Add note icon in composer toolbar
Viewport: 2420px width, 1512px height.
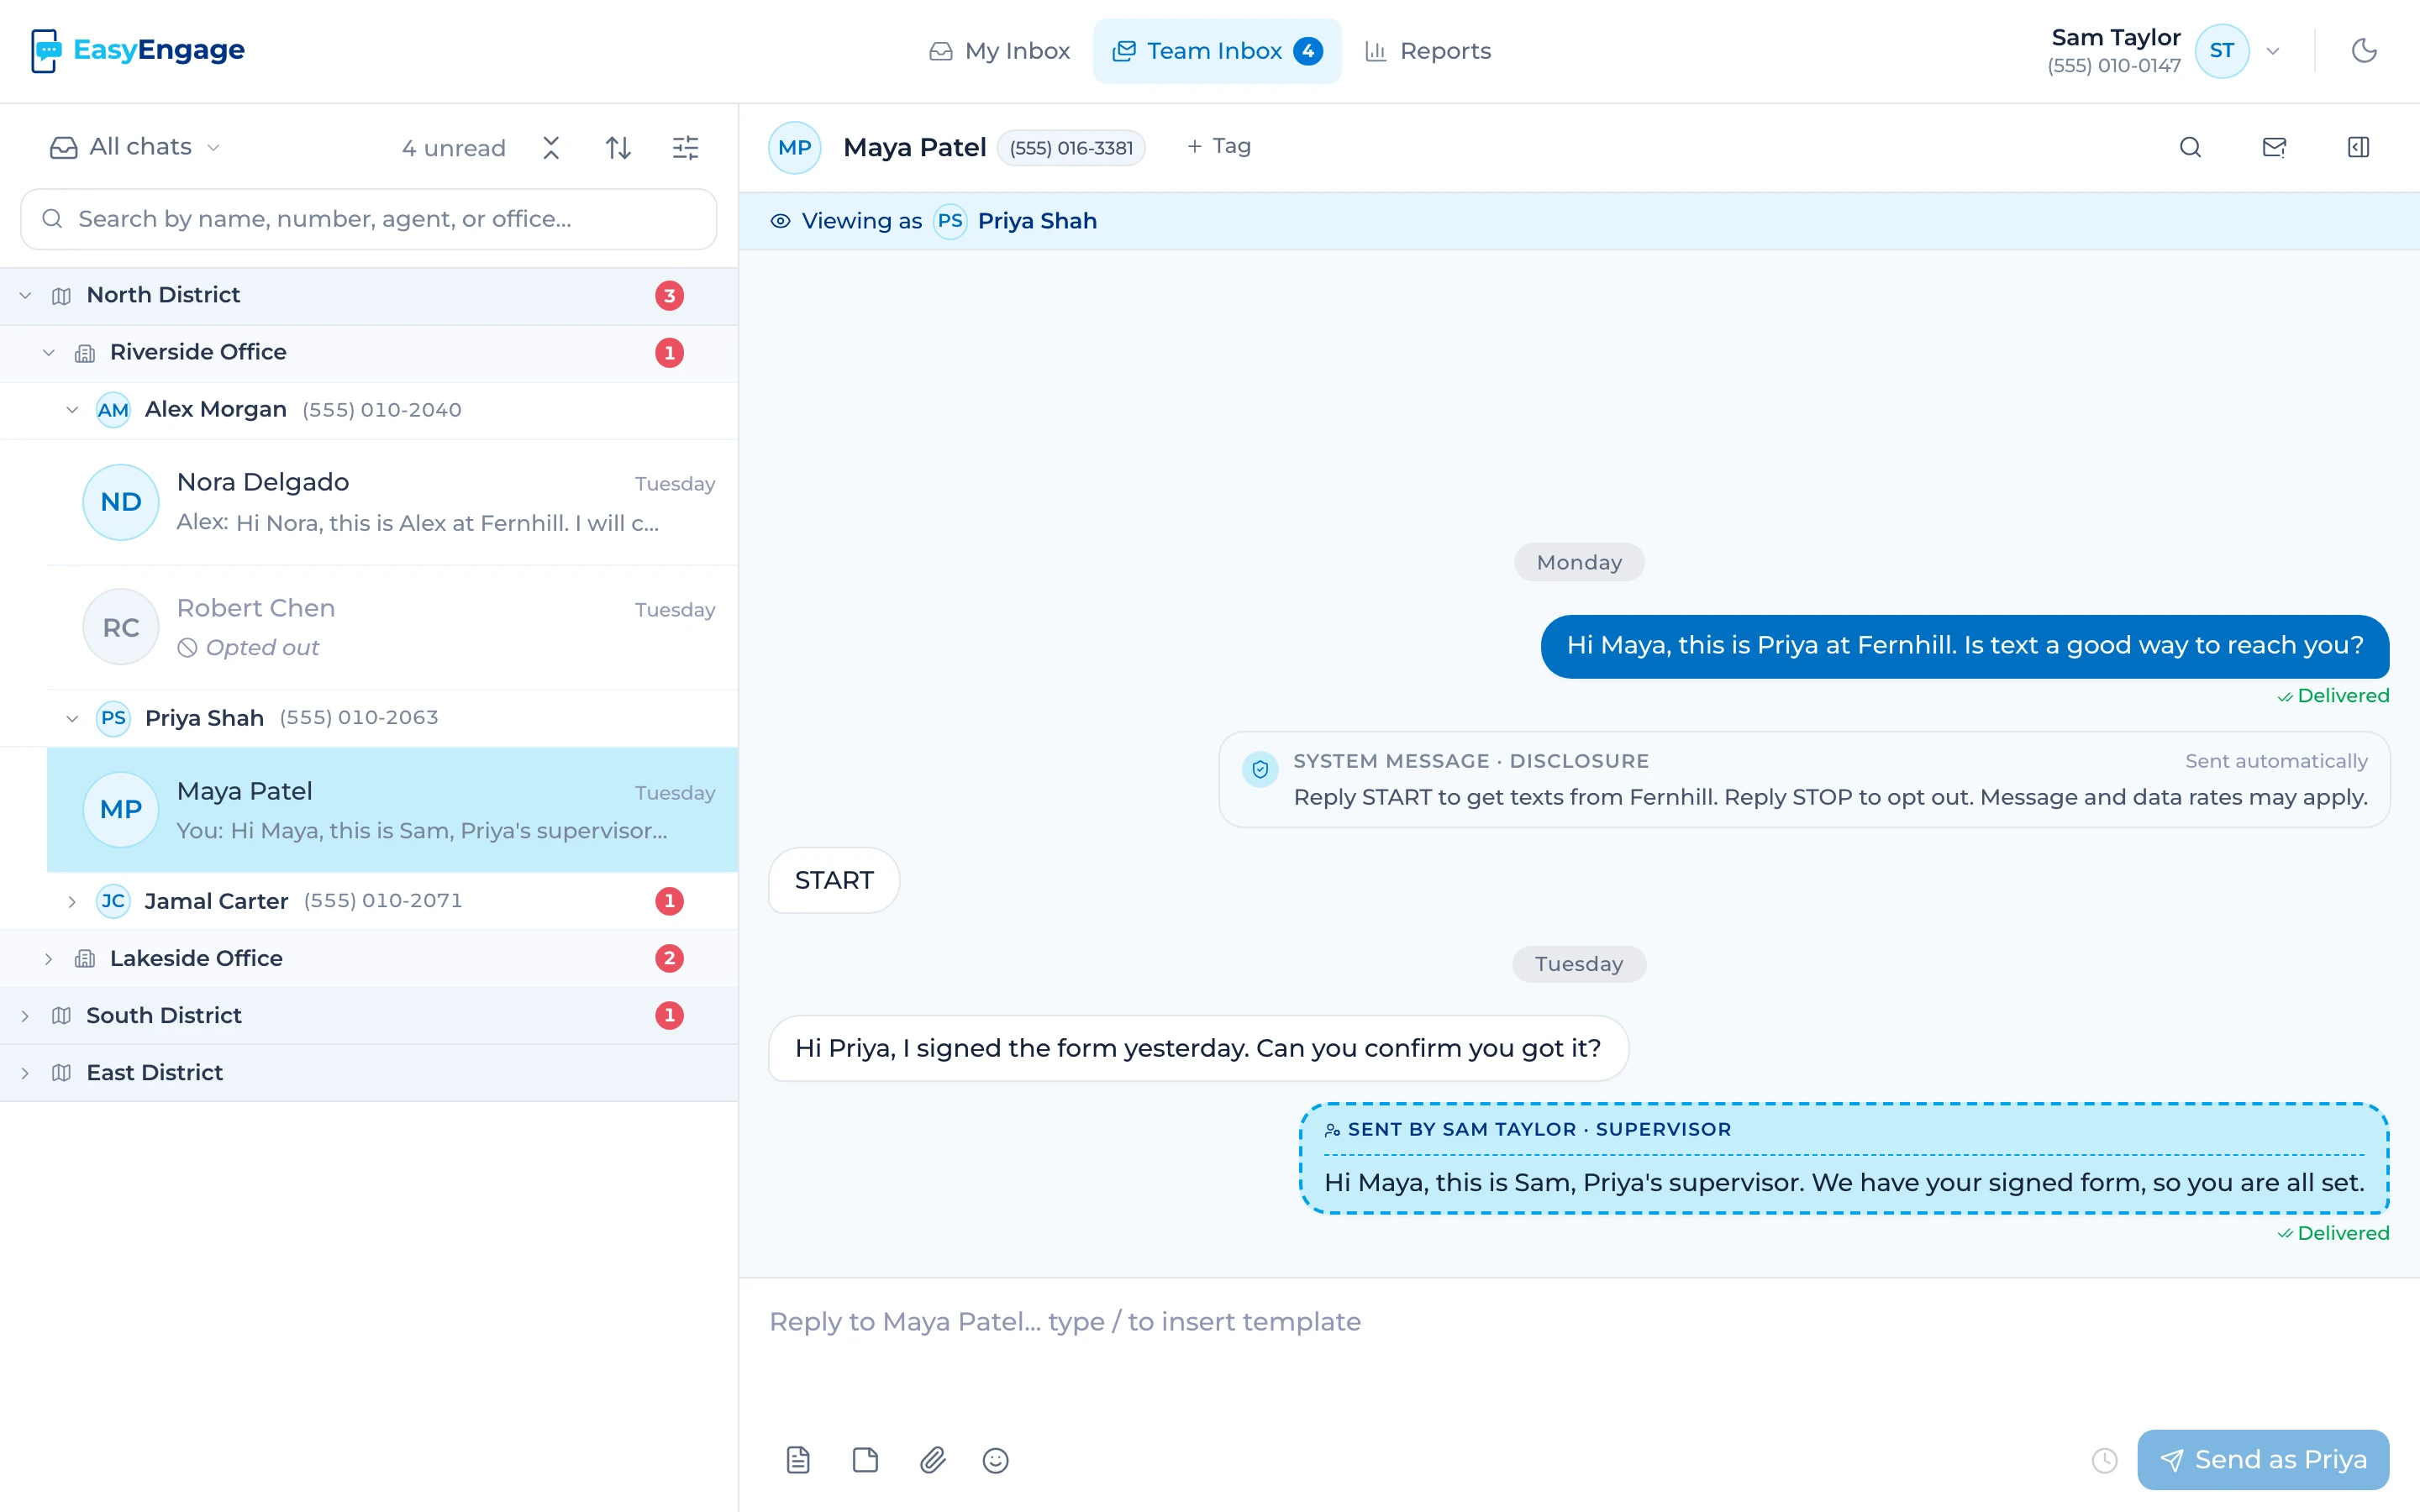point(865,1460)
